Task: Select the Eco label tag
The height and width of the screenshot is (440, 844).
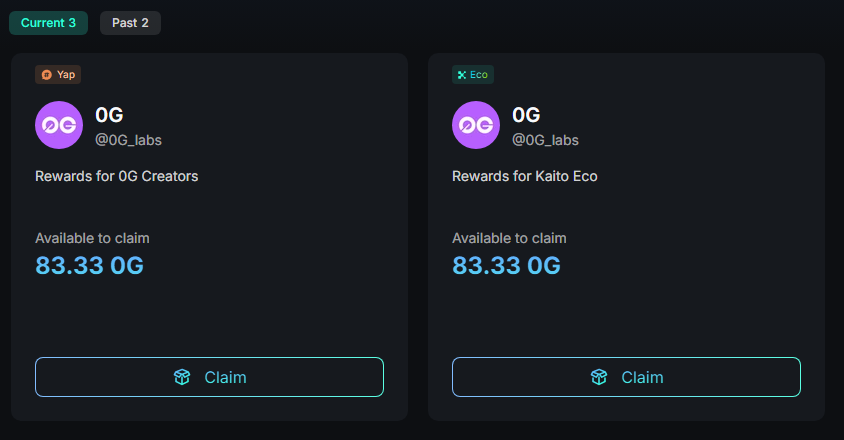Action: point(473,75)
